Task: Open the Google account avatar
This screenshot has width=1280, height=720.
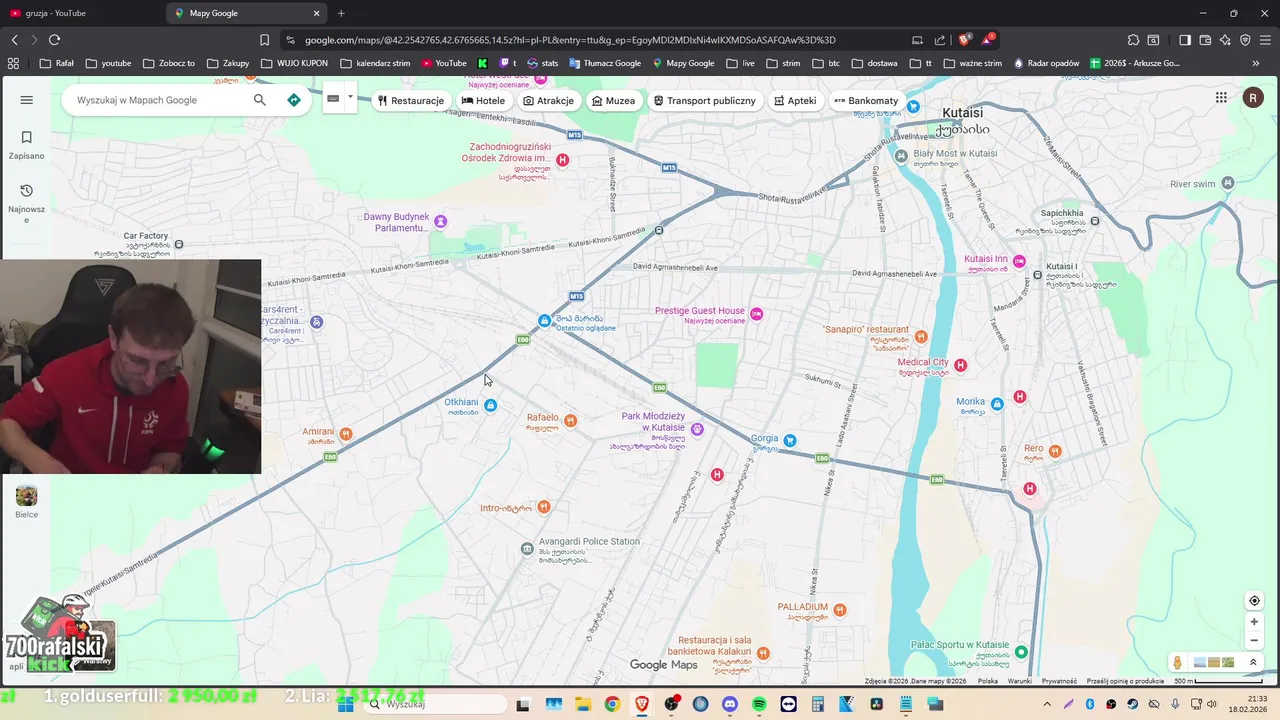Action: [1253, 97]
